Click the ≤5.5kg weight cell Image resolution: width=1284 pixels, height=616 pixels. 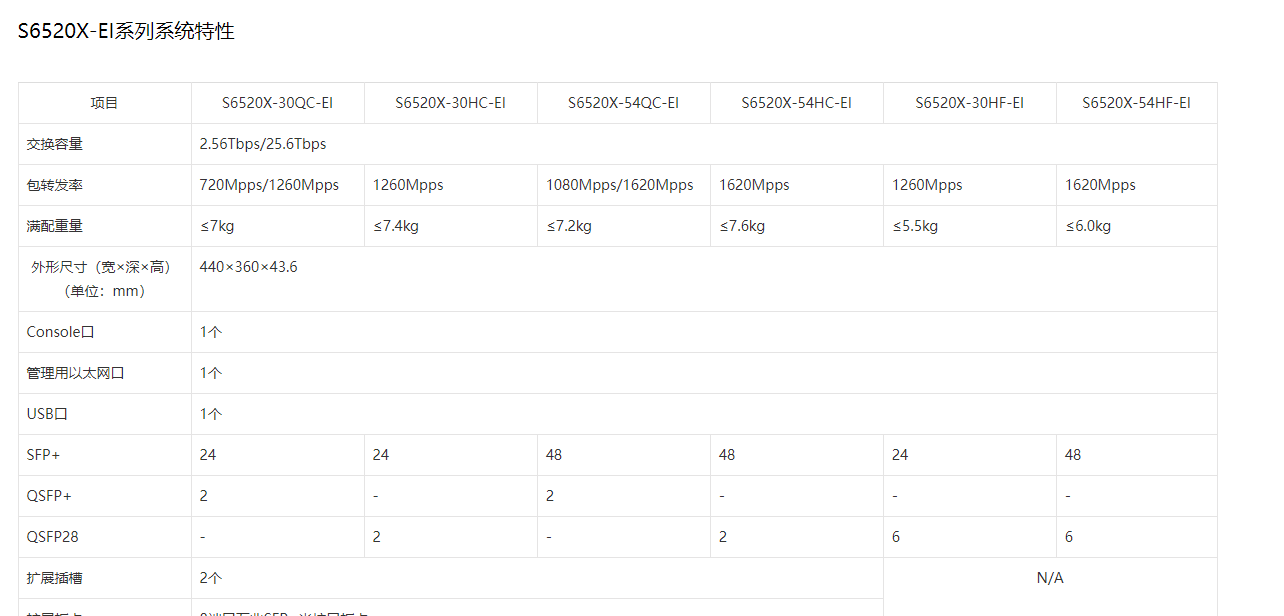coord(915,226)
